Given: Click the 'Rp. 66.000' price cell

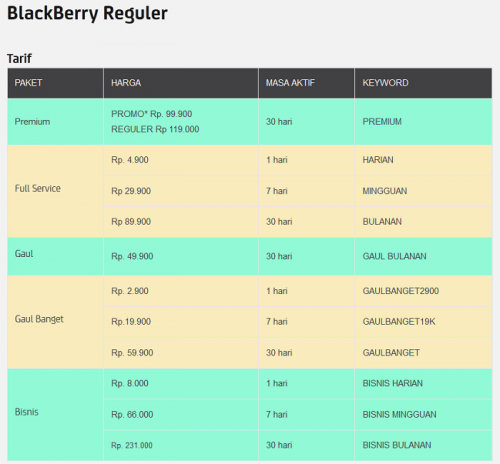Looking at the screenshot, I should click(x=181, y=415).
